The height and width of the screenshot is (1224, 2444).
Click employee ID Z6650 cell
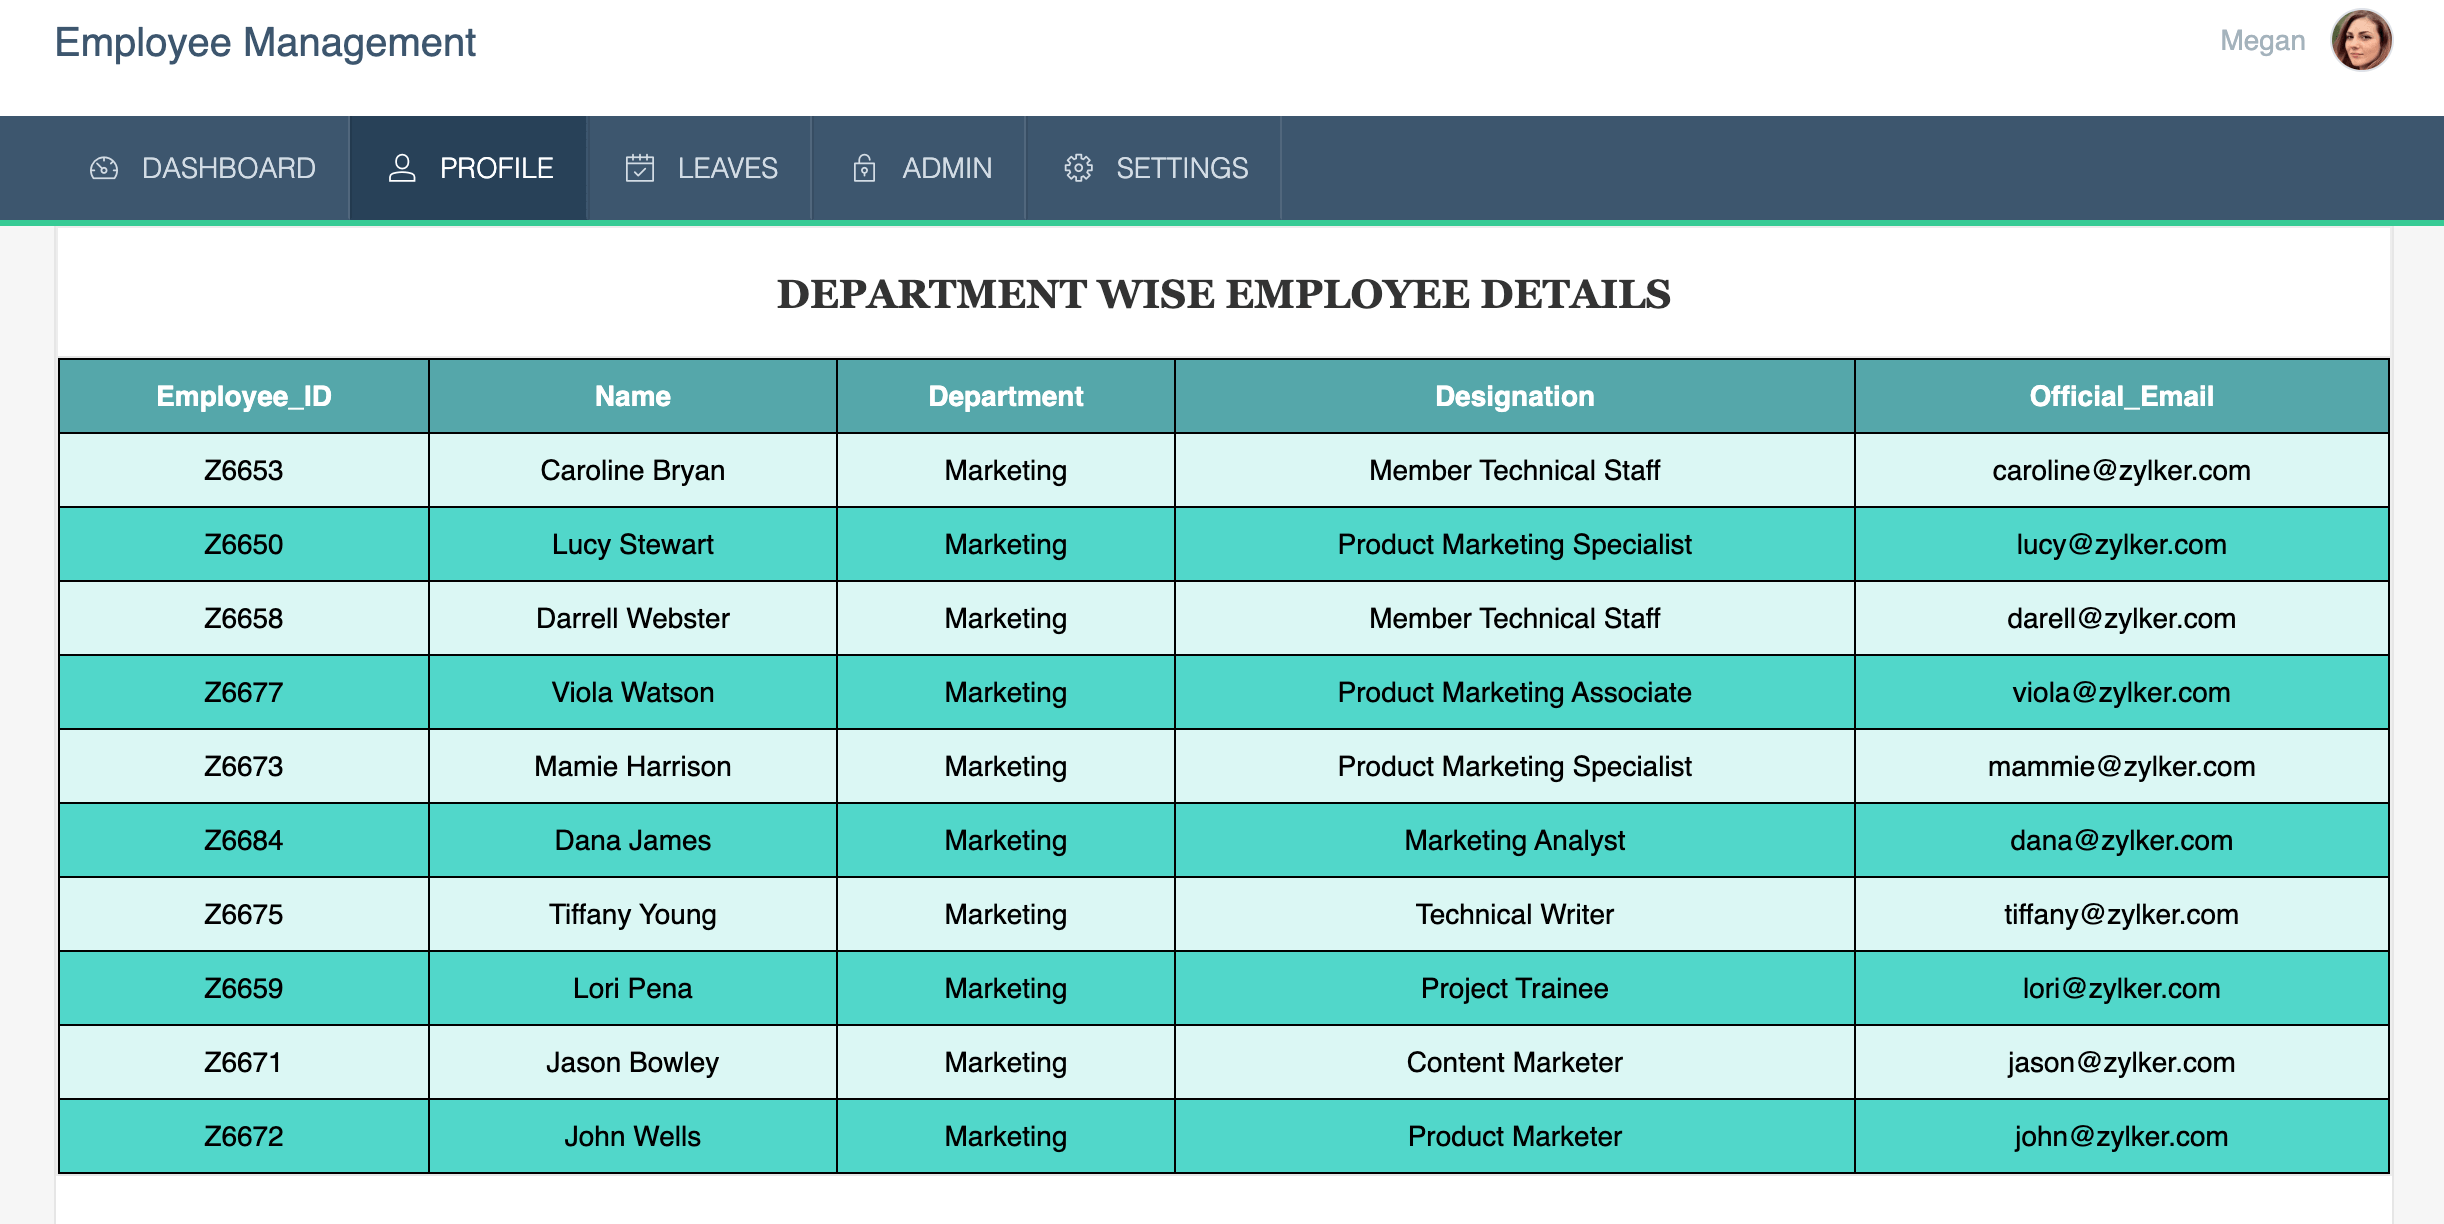point(243,544)
